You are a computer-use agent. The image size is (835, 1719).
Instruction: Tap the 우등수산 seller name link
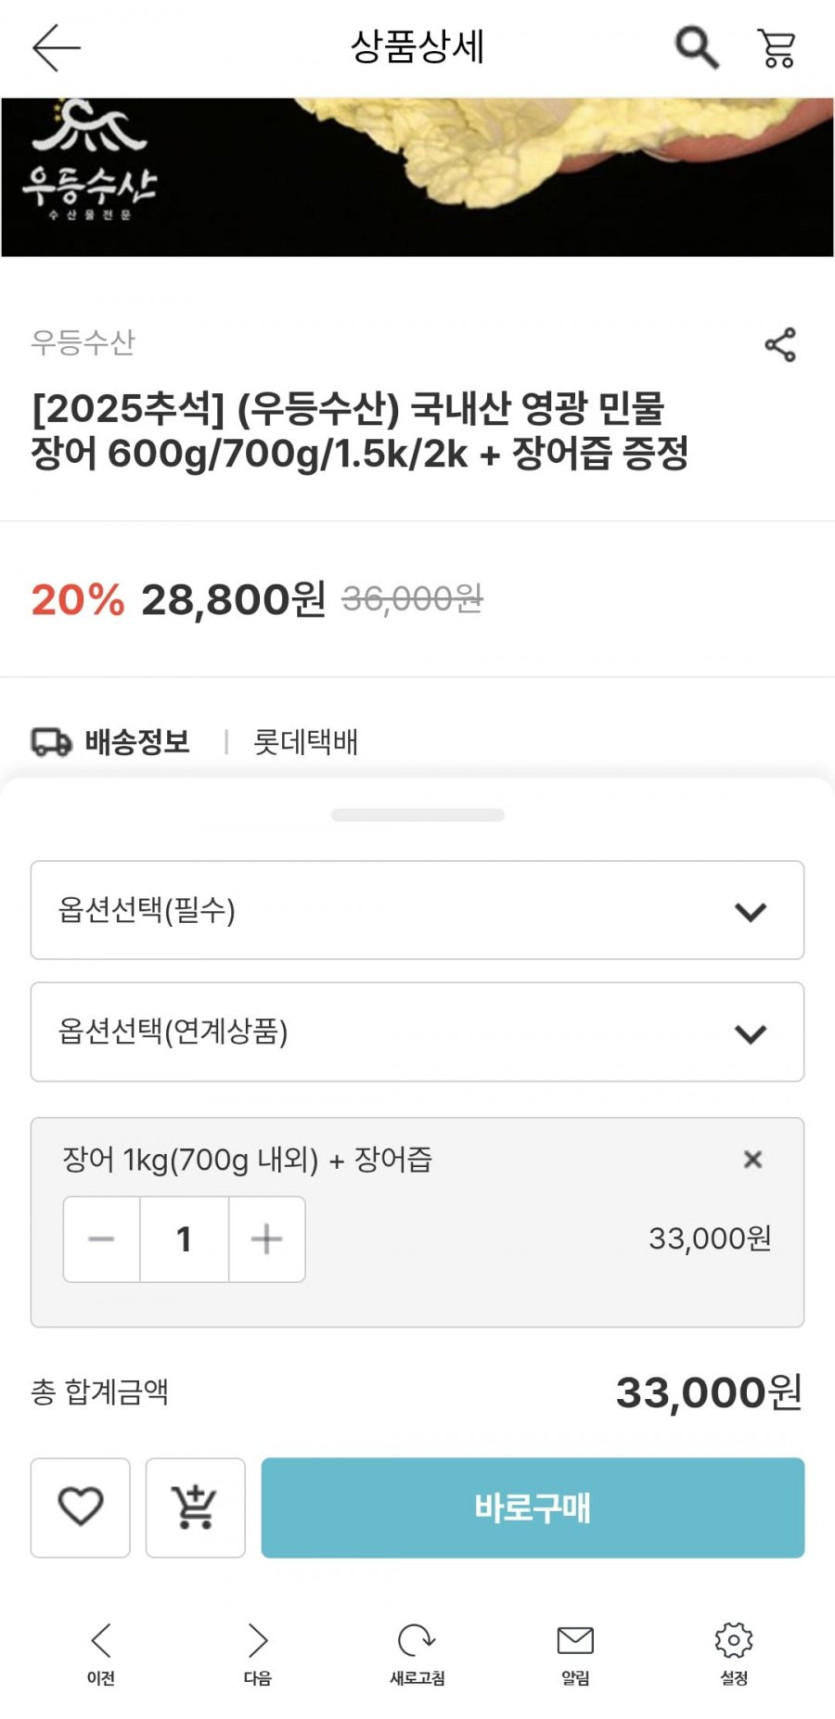[x=83, y=342]
